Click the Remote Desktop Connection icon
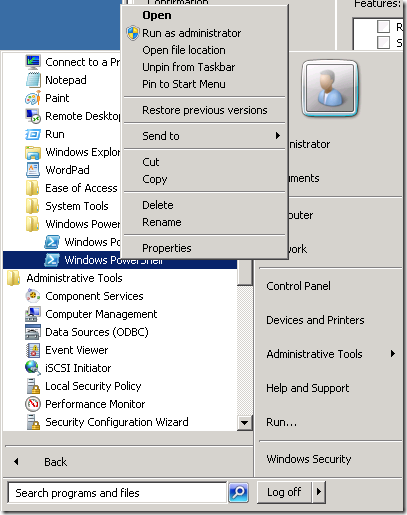407x515 pixels. pyautogui.click(x=33, y=116)
